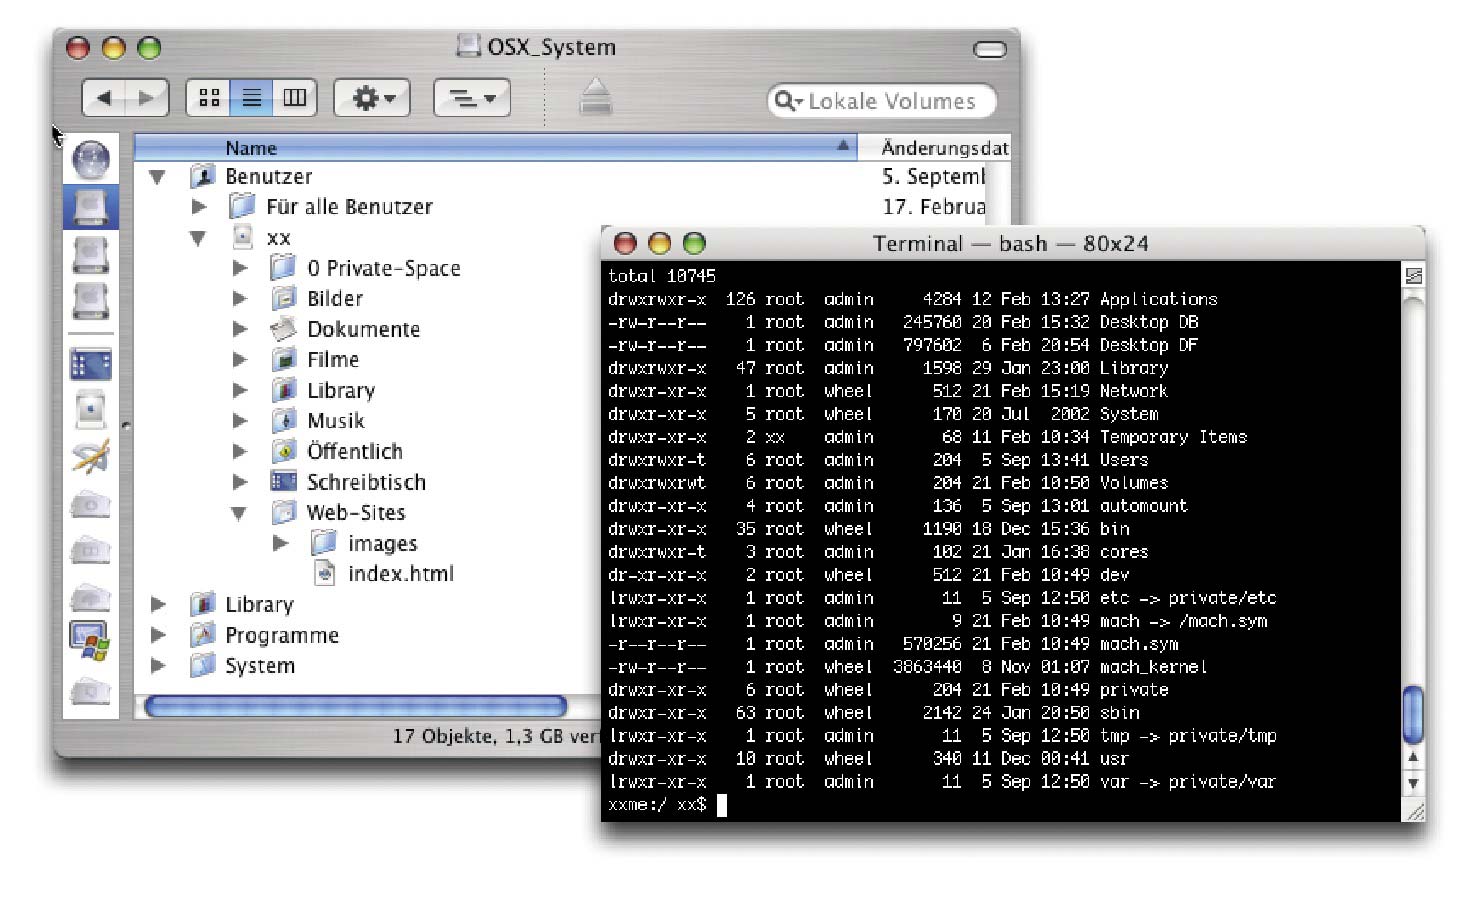Click the Terminal vertical scrollbar thumb
The height and width of the screenshot is (897, 1476).
click(x=1413, y=714)
